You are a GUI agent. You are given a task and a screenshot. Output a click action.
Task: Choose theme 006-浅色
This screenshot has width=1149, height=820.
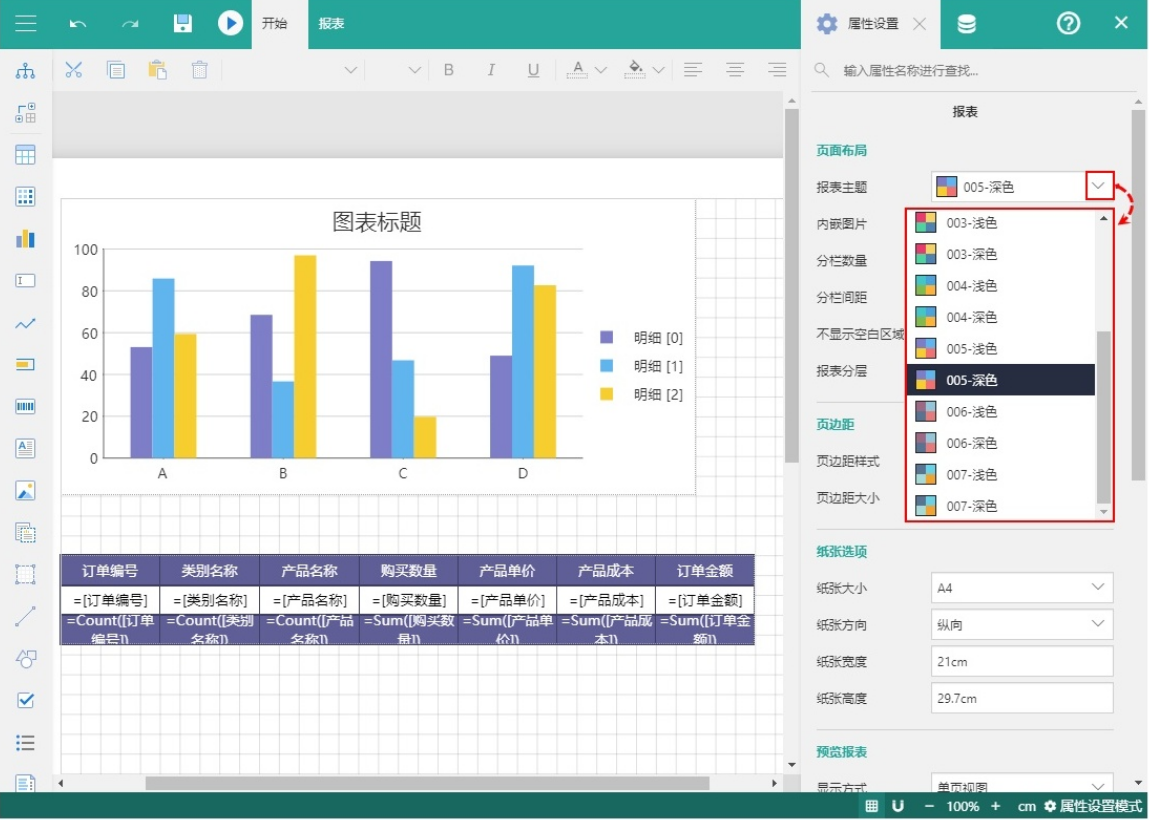[1001, 412]
